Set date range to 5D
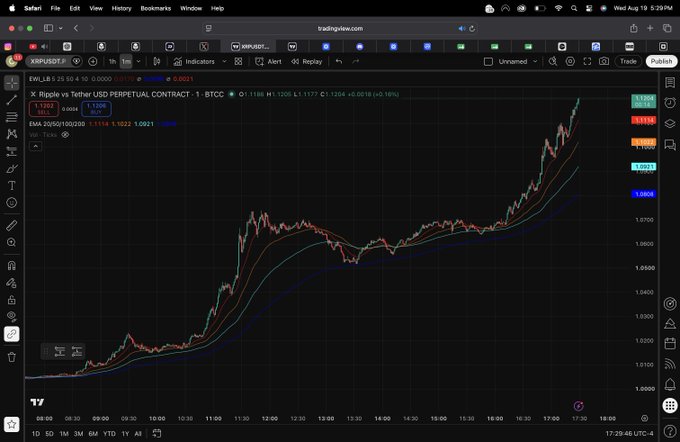This screenshot has width=680, height=442. [49, 433]
